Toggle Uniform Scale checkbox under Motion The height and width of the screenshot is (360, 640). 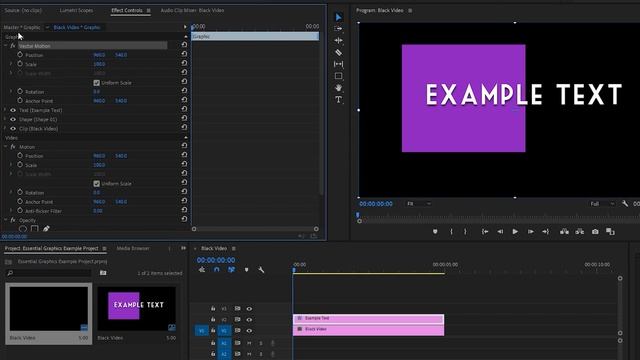tap(96, 184)
